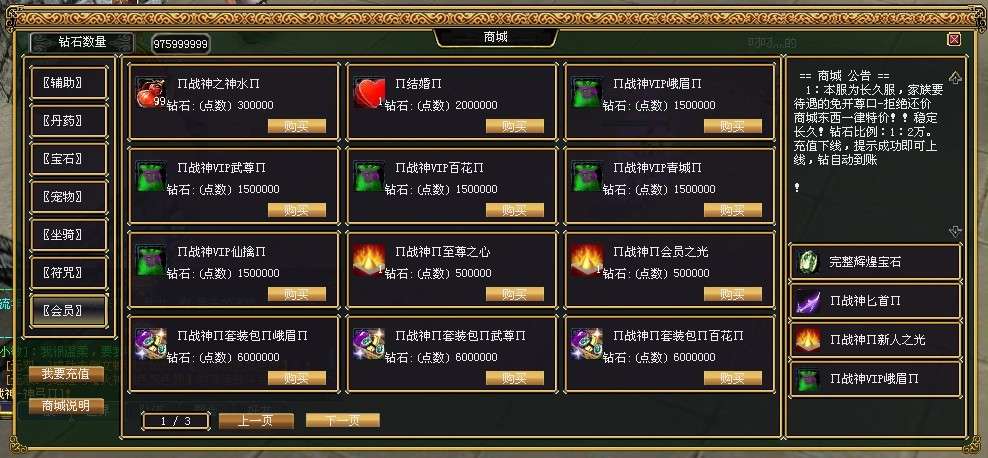The height and width of the screenshot is (458, 988).
Task: Click the red apple 战神之神水 item icon
Action: click(151, 93)
